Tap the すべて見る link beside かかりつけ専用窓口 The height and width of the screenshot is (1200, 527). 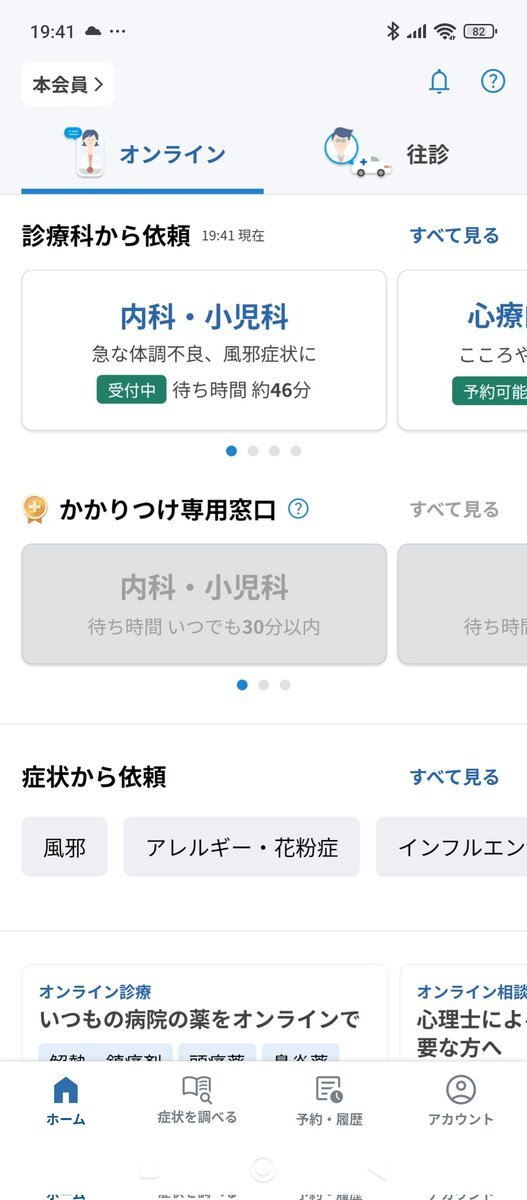tap(454, 509)
